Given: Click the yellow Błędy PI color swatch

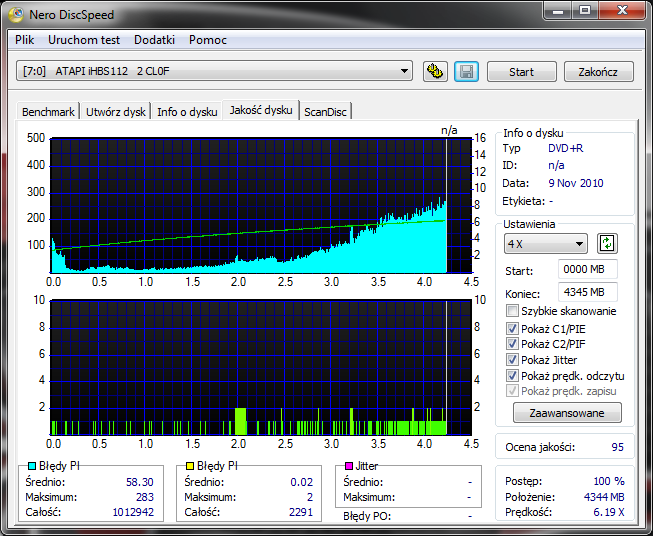Looking at the screenshot, I should (190, 466).
